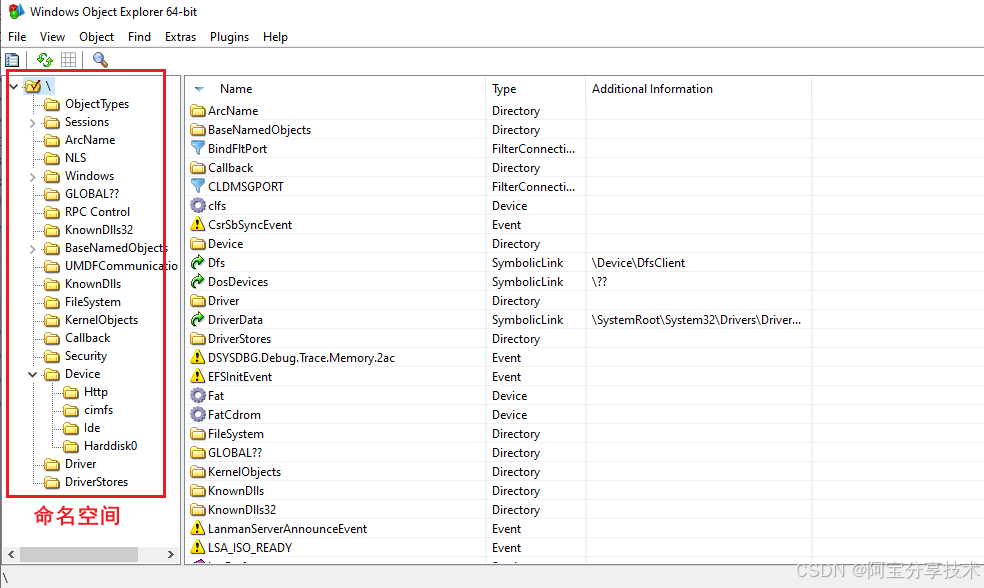Open the View menu
Image resolution: width=984 pixels, height=588 pixels.
[52, 37]
